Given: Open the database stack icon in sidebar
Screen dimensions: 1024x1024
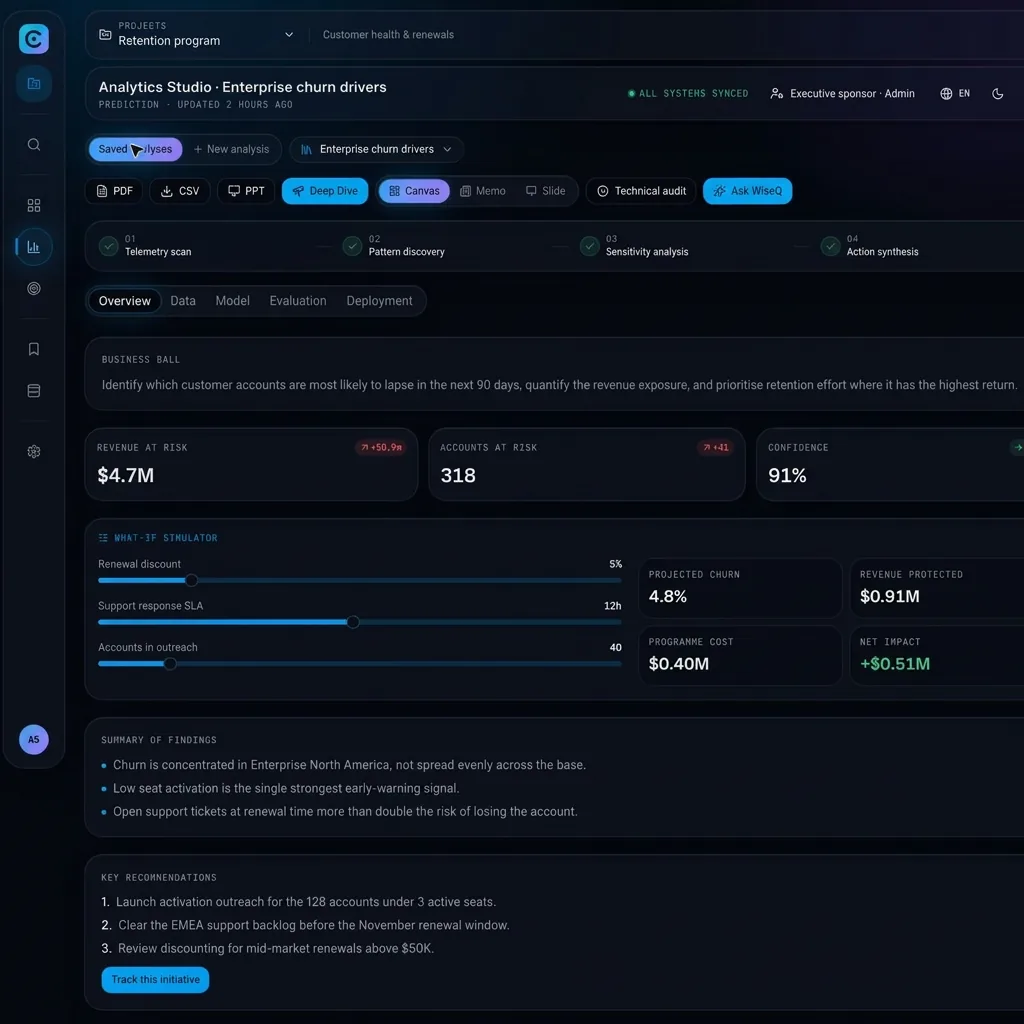Looking at the screenshot, I should (34, 391).
